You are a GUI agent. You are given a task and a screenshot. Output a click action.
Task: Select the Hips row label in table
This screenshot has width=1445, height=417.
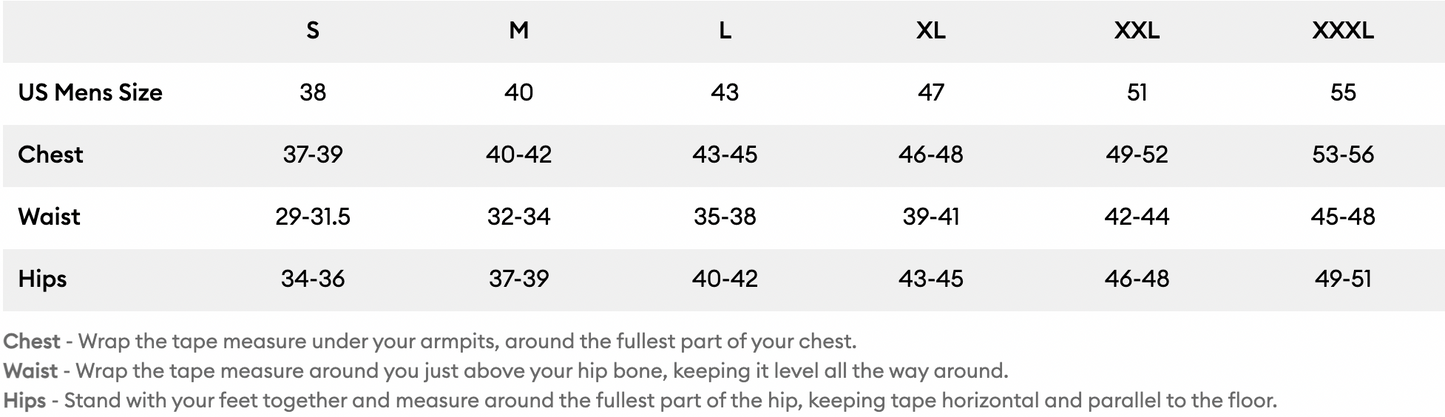[42, 279]
